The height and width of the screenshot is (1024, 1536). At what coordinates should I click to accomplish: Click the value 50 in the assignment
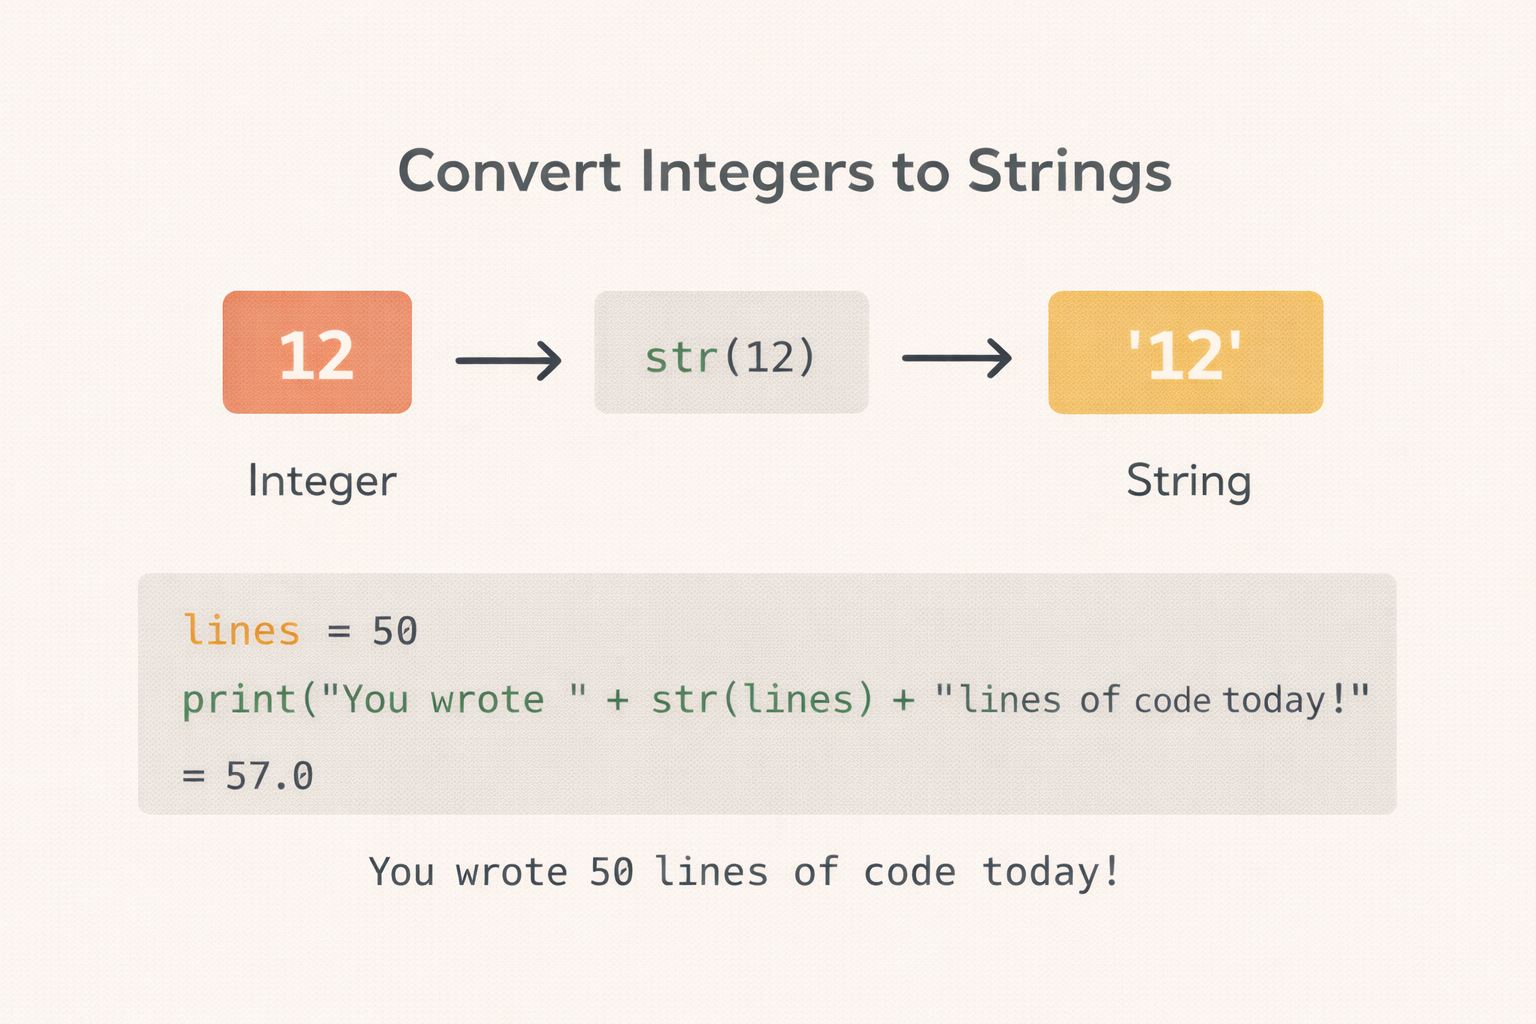(x=394, y=631)
